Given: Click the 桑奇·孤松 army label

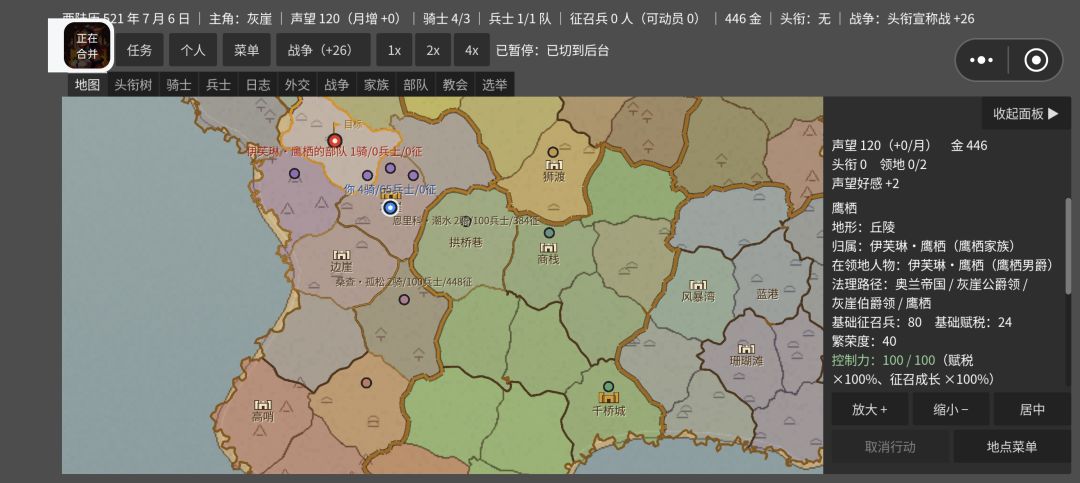Looking at the screenshot, I should point(404,282).
